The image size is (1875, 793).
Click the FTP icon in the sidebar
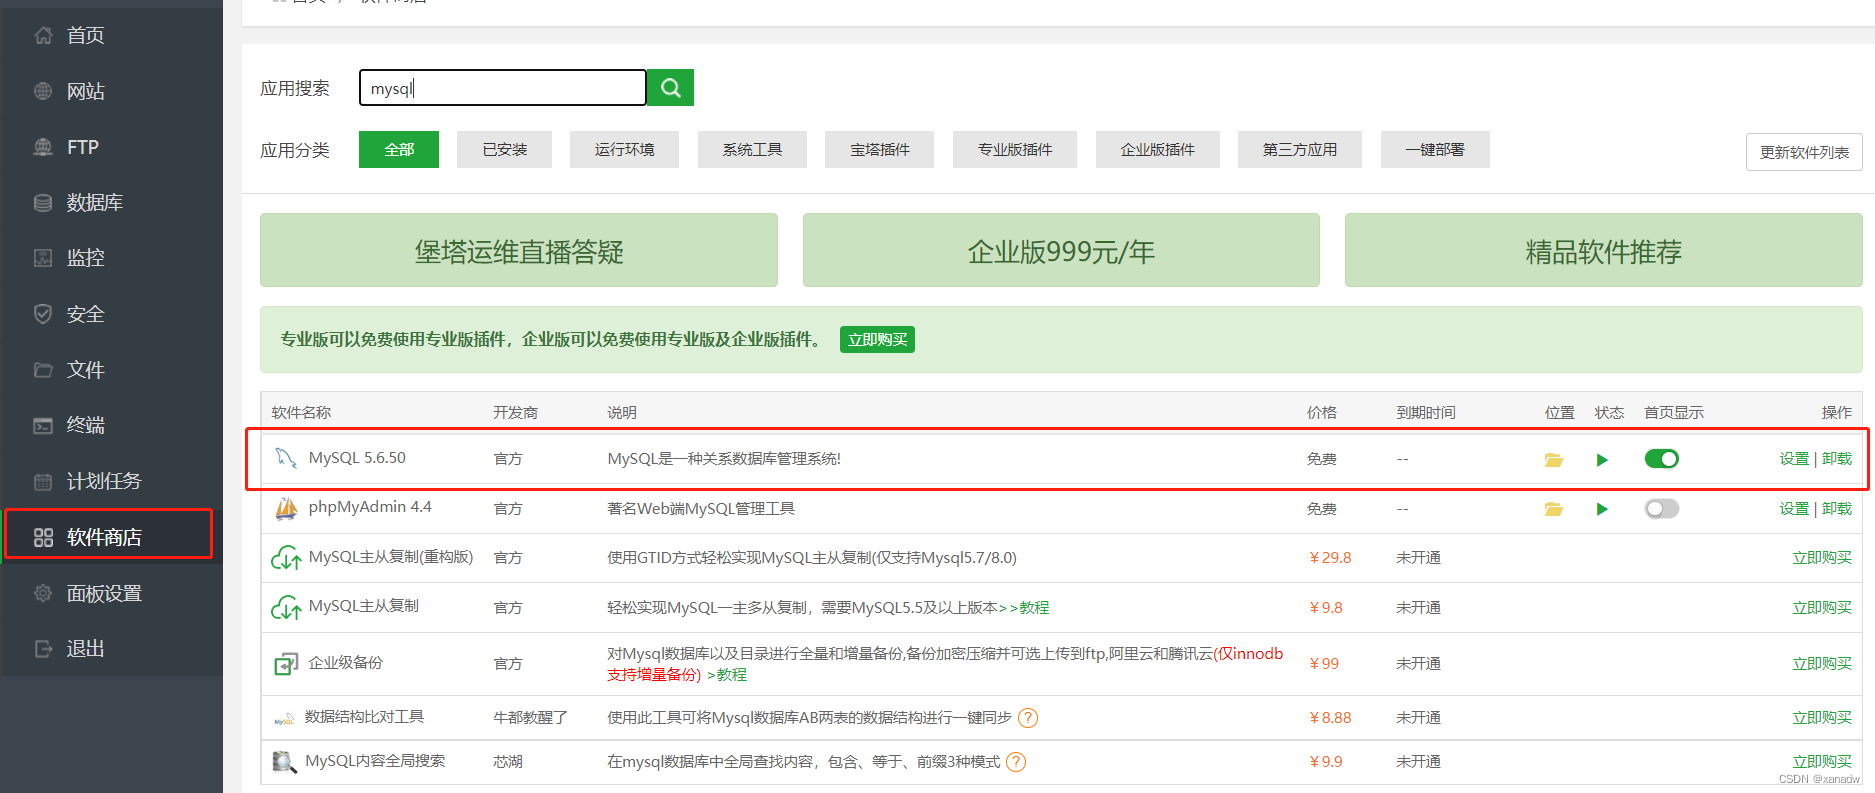click(43, 147)
